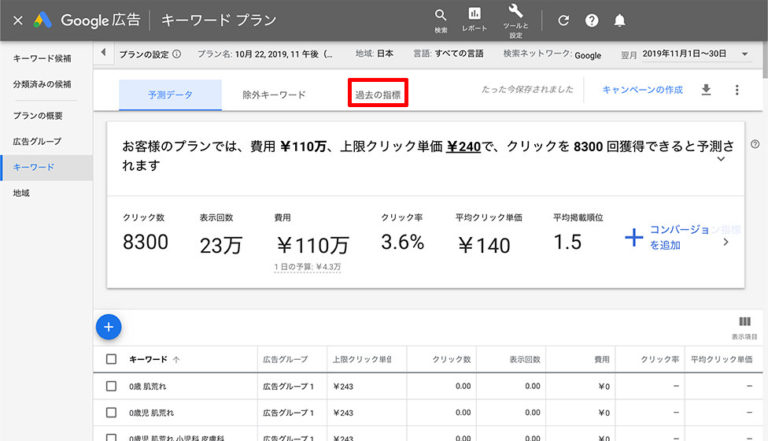This screenshot has width=768, height=441.
Task: Click 検索ネットワーク: Google setting
Action: pos(552,54)
